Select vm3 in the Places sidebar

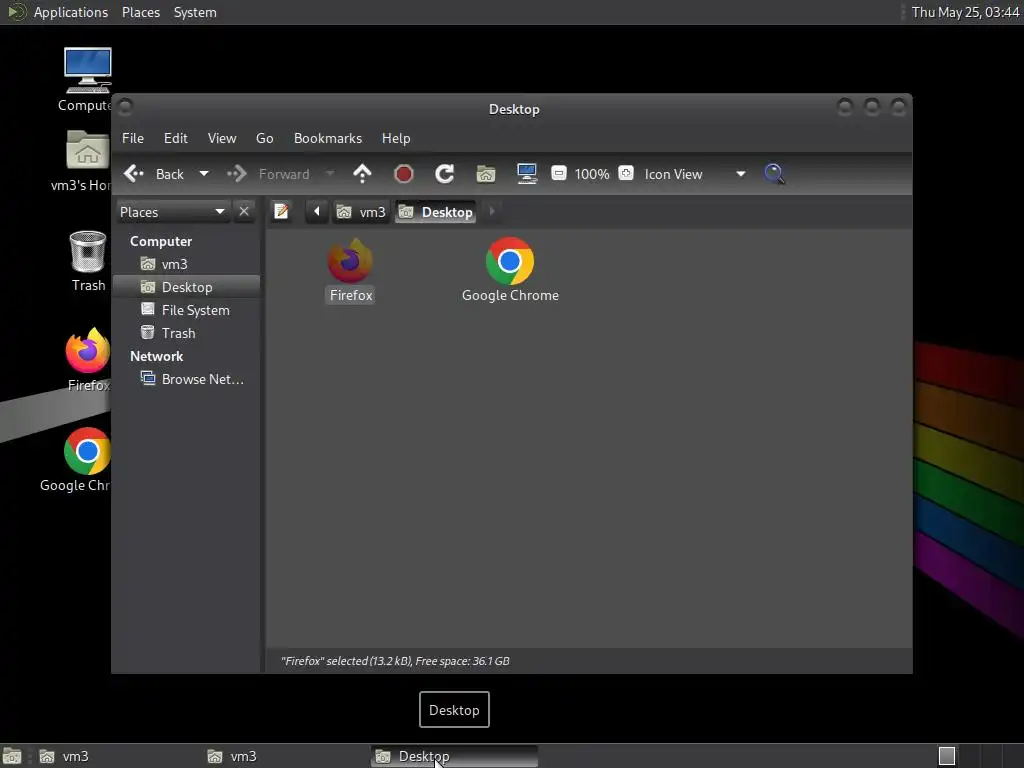tap(187, 264)
